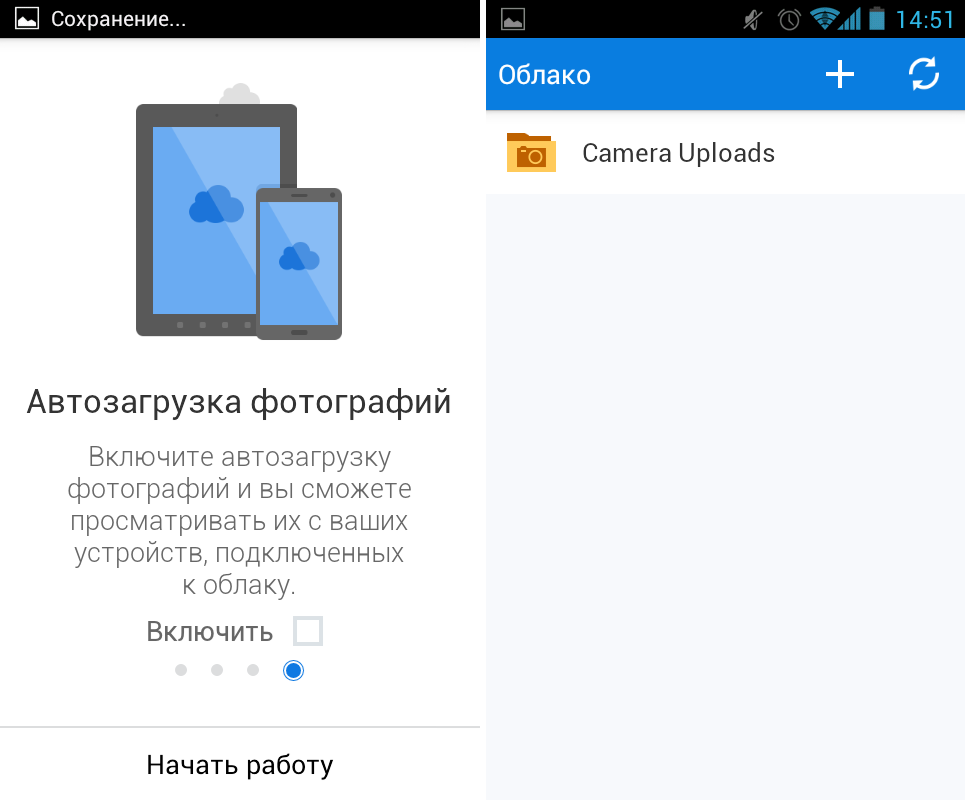Open the Camera Uploads folder name

pyautogui.click(x=678, y=153)
